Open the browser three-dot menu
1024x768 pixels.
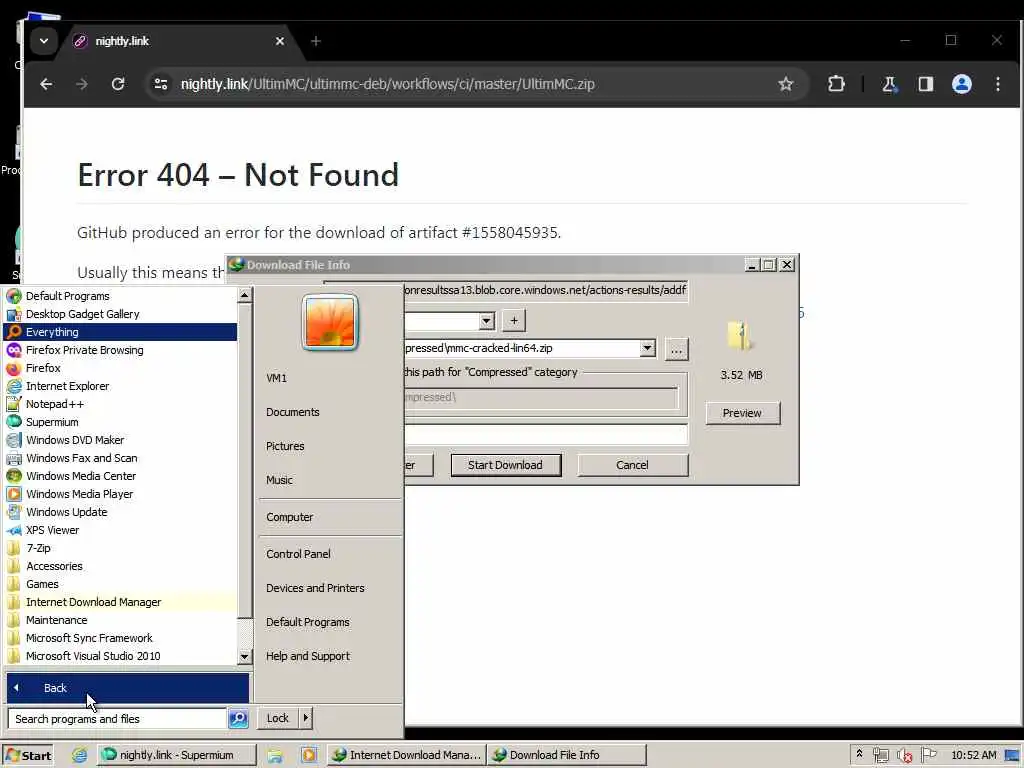click(998, 84)
